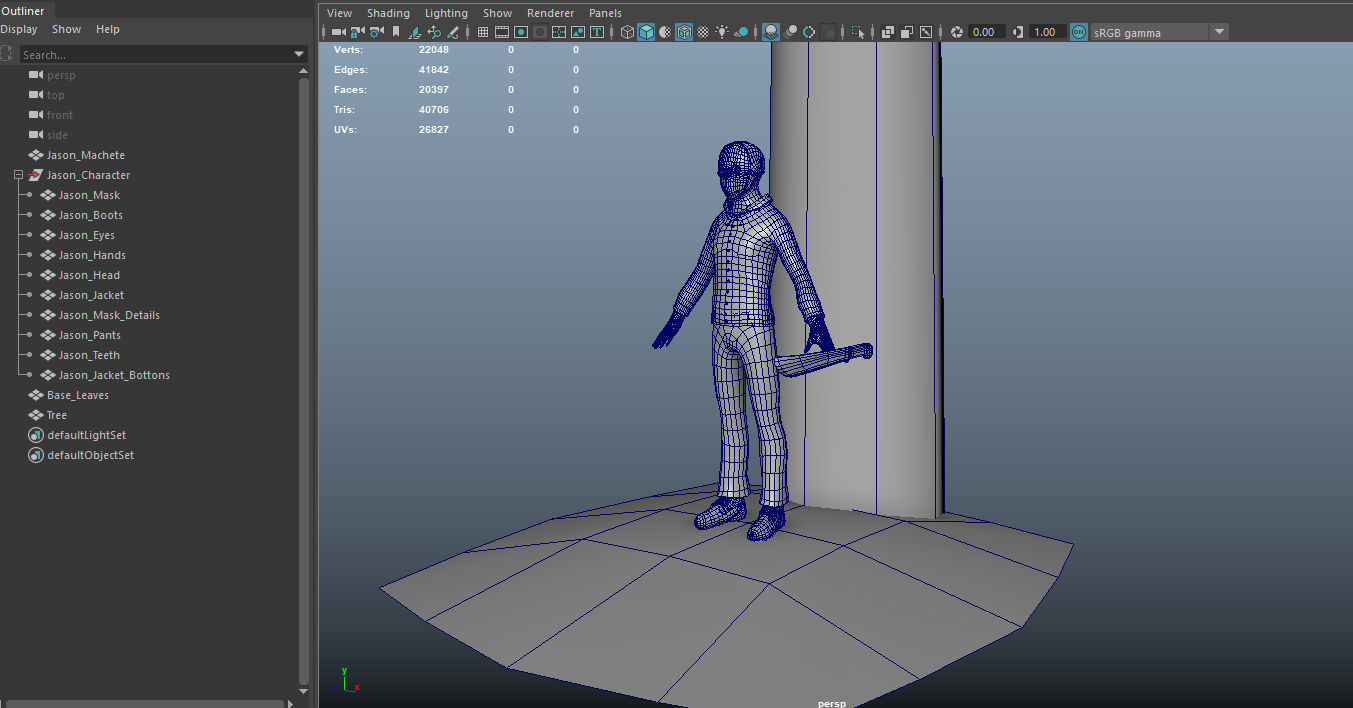Click the Exposure aperture icon
Image resolution: width=1353 pixels, height=708 pixels.
(956, 32)
